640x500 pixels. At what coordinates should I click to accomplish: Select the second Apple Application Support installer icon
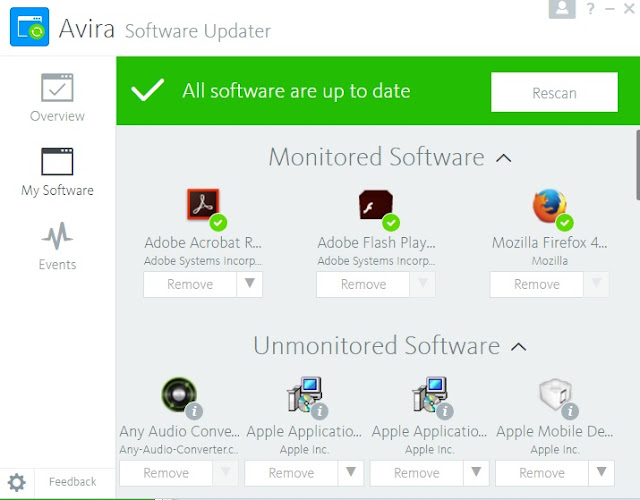point(430,394)
